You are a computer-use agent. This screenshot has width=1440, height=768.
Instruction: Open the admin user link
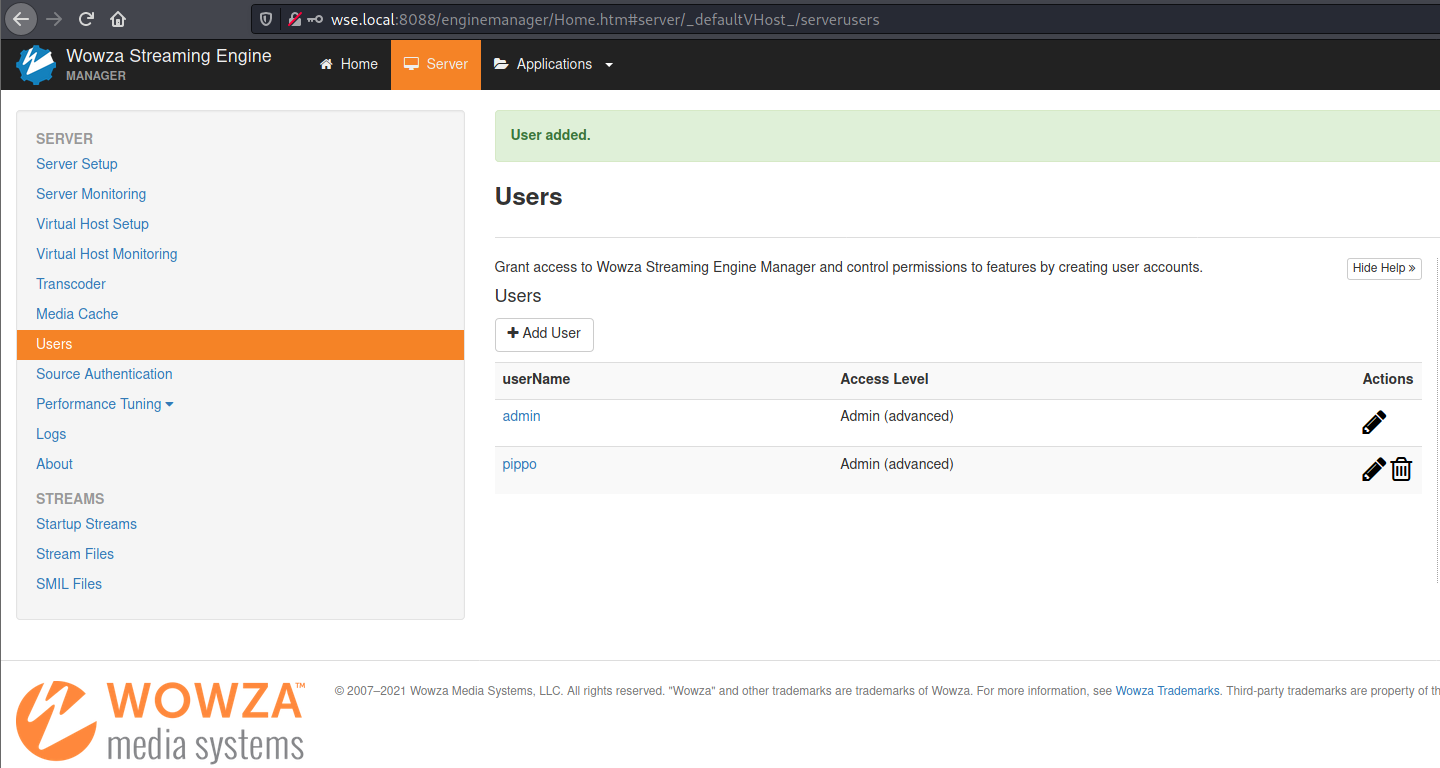click(x=521, y=416)
